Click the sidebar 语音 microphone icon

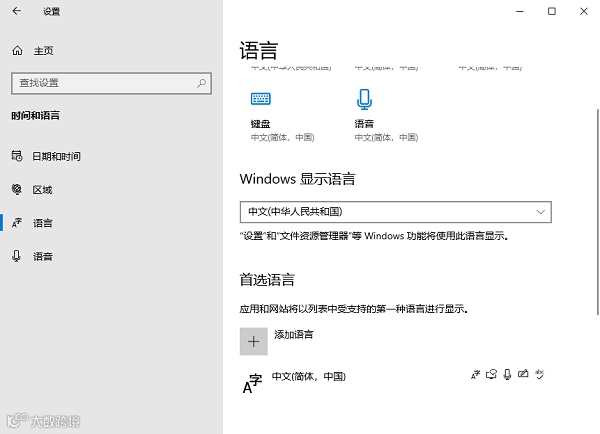click(16, 256)
